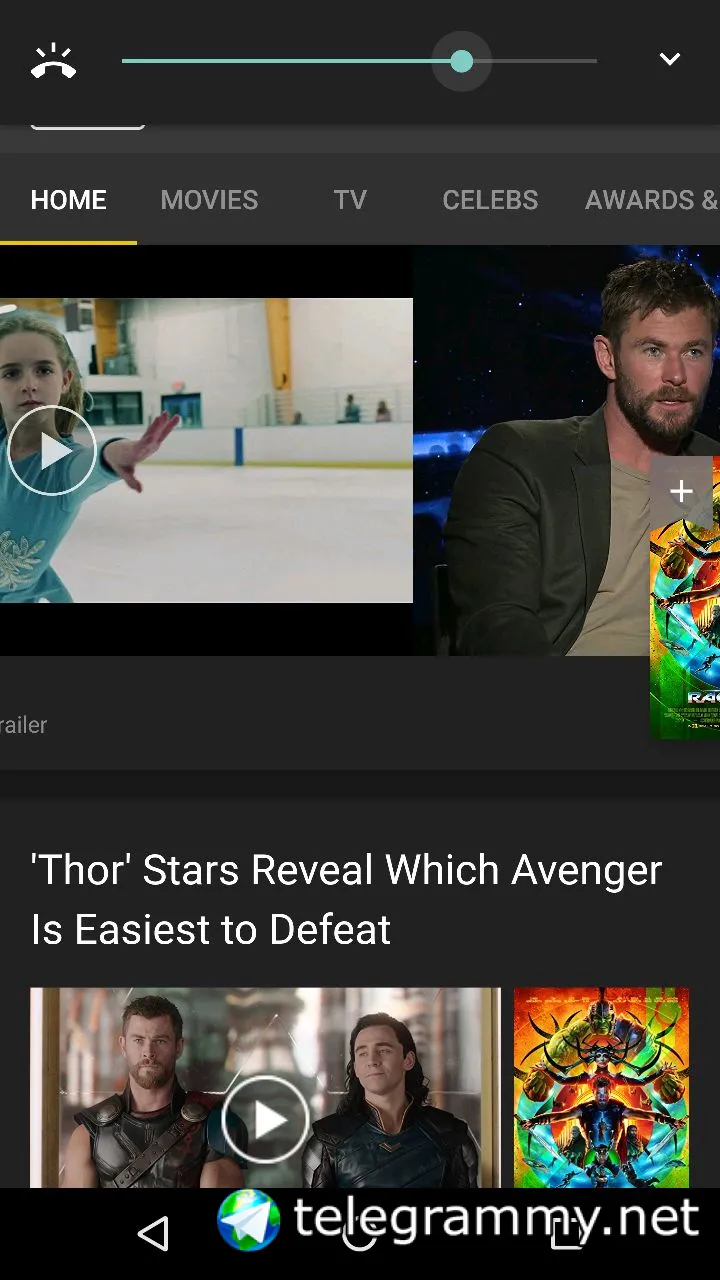Play the Thor and Loki video
Viewport: 720px width, 1280px height.
tap(265, 1120)
